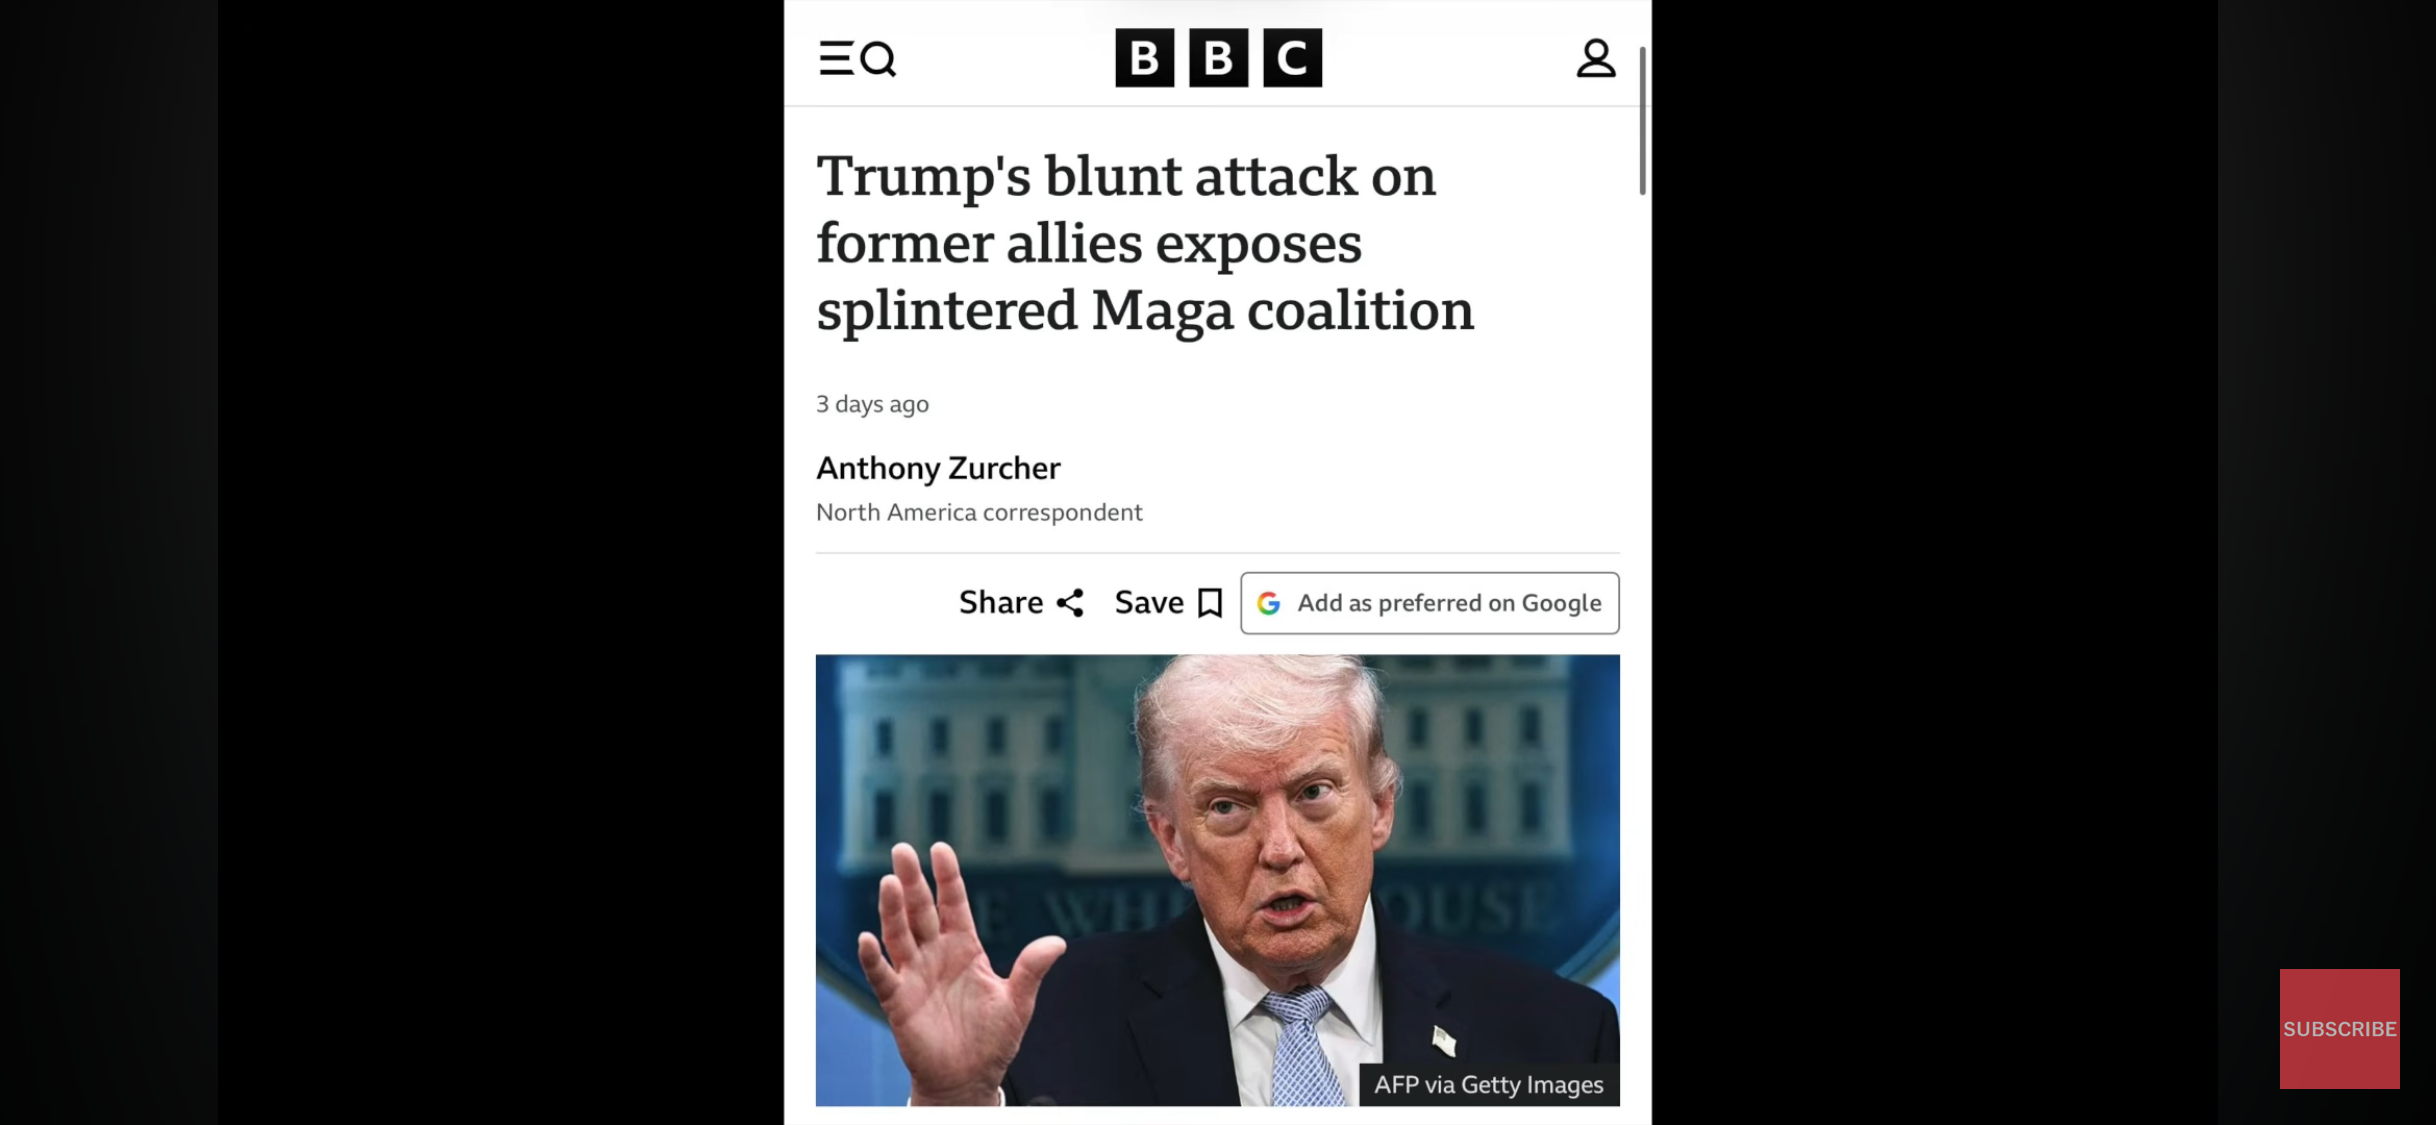Screen dimensions: 2436x1125
Task: Open the hamburger menu icon
Action: pos(835,58)
